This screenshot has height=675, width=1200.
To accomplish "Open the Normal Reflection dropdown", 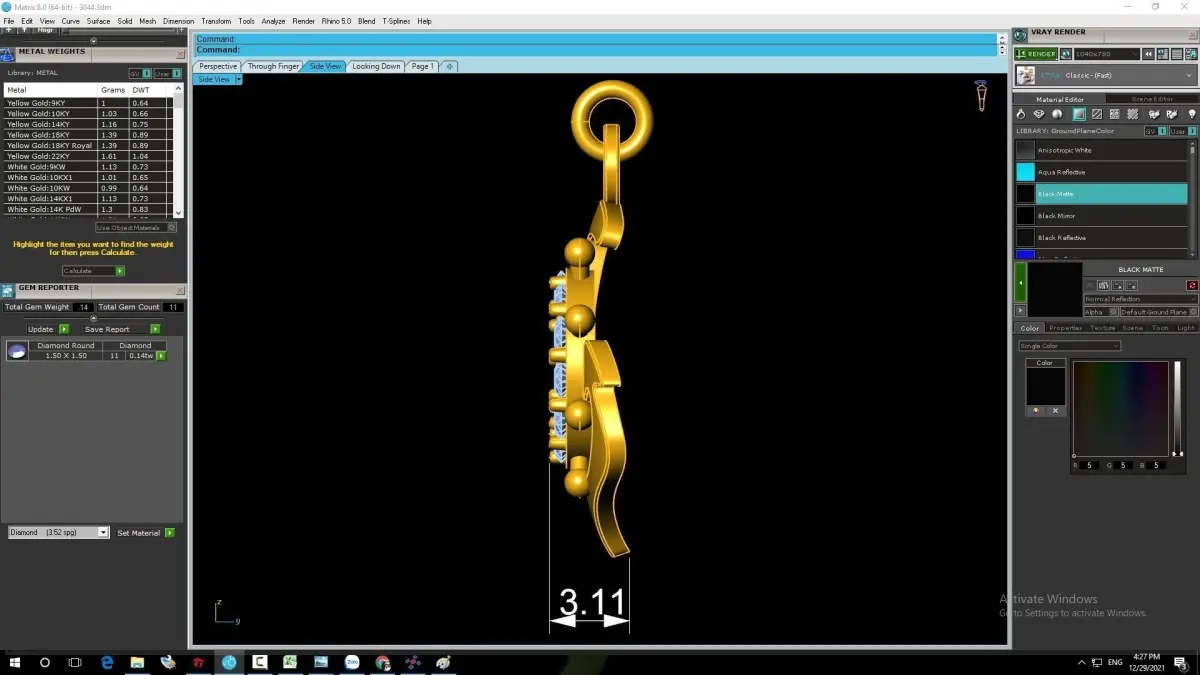I will (1141, 299).
